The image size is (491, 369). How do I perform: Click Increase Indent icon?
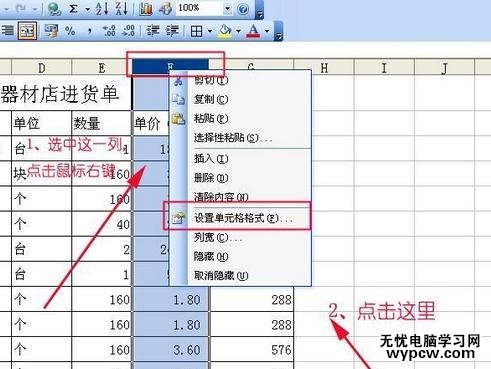click(x=173, y=31)
